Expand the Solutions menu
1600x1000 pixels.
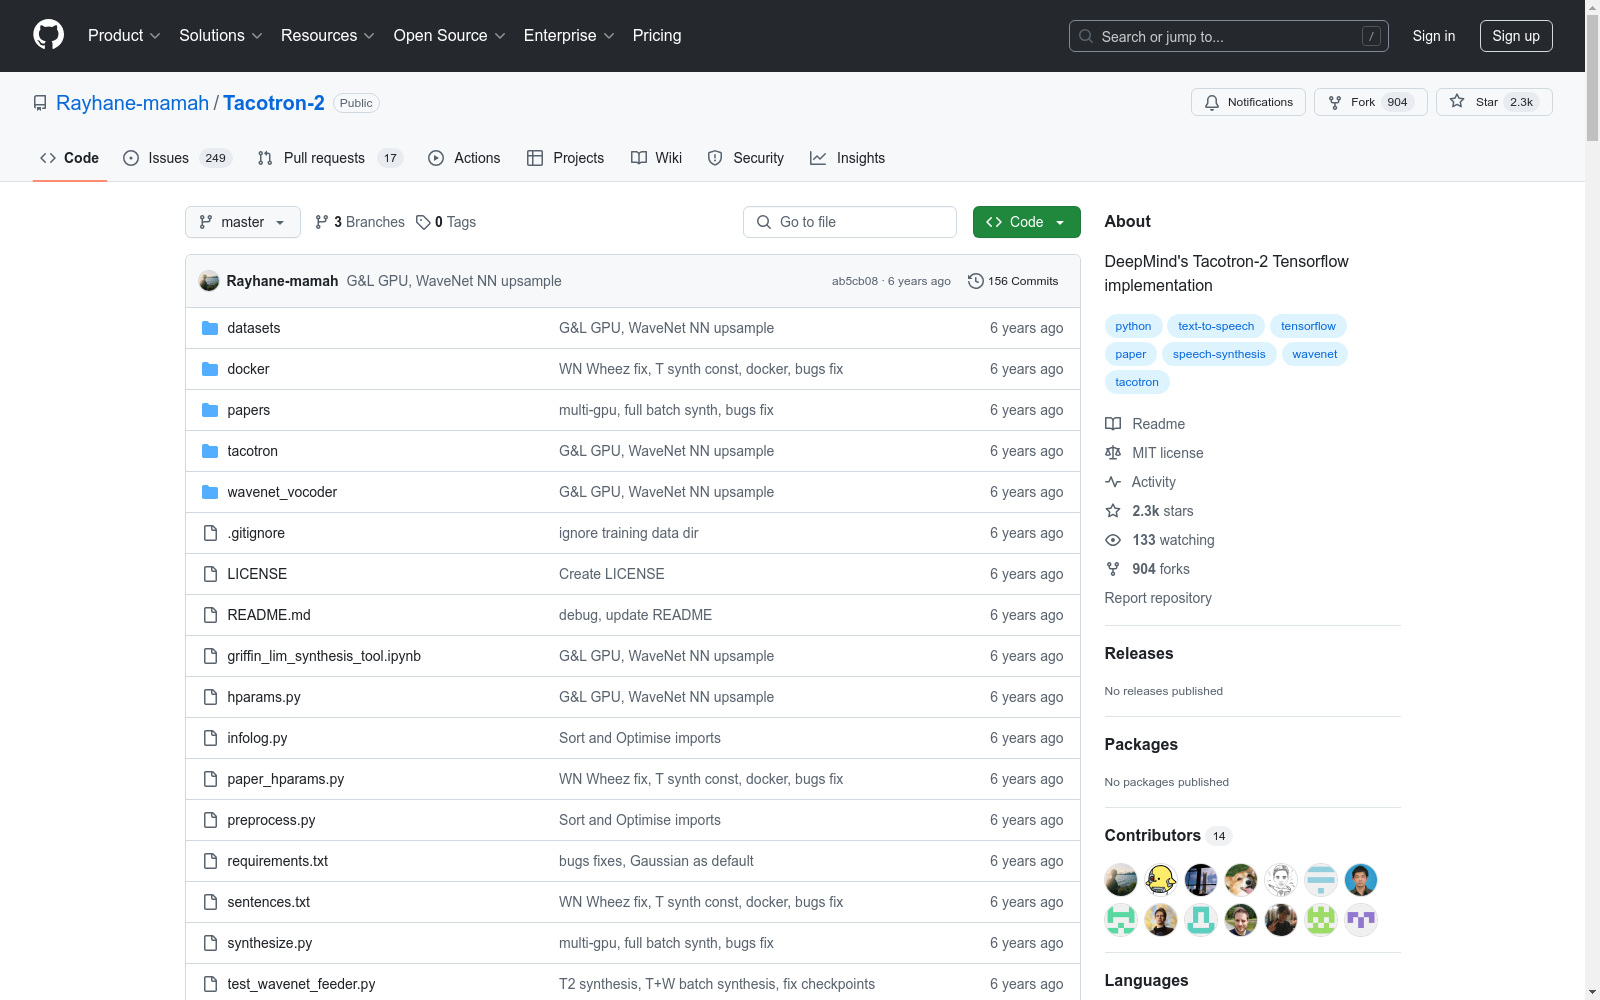point(221,35)
